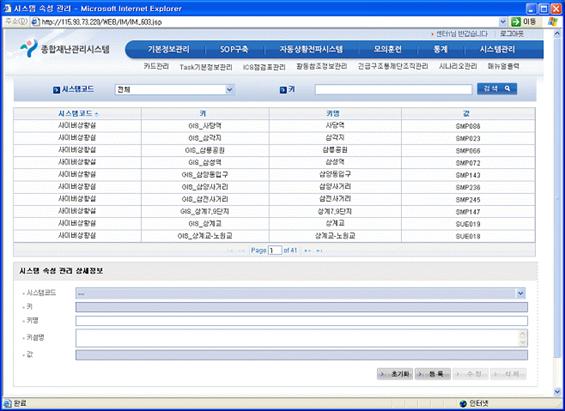Click the greyed-out 삭제 delete button
The width and height of the screenshot is (565, 411).
point(508,374)
